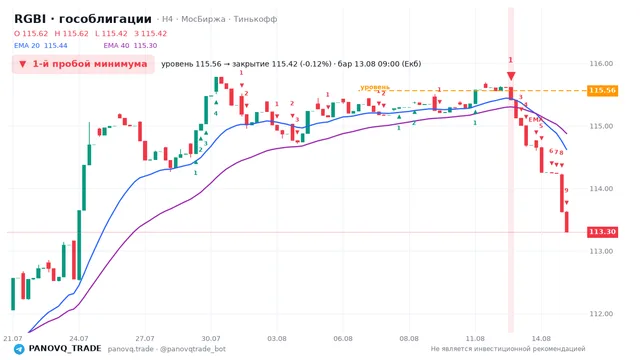Screen dimensions: 640x360
Task: Click the 14.08 date axis label
Action: 541,339
